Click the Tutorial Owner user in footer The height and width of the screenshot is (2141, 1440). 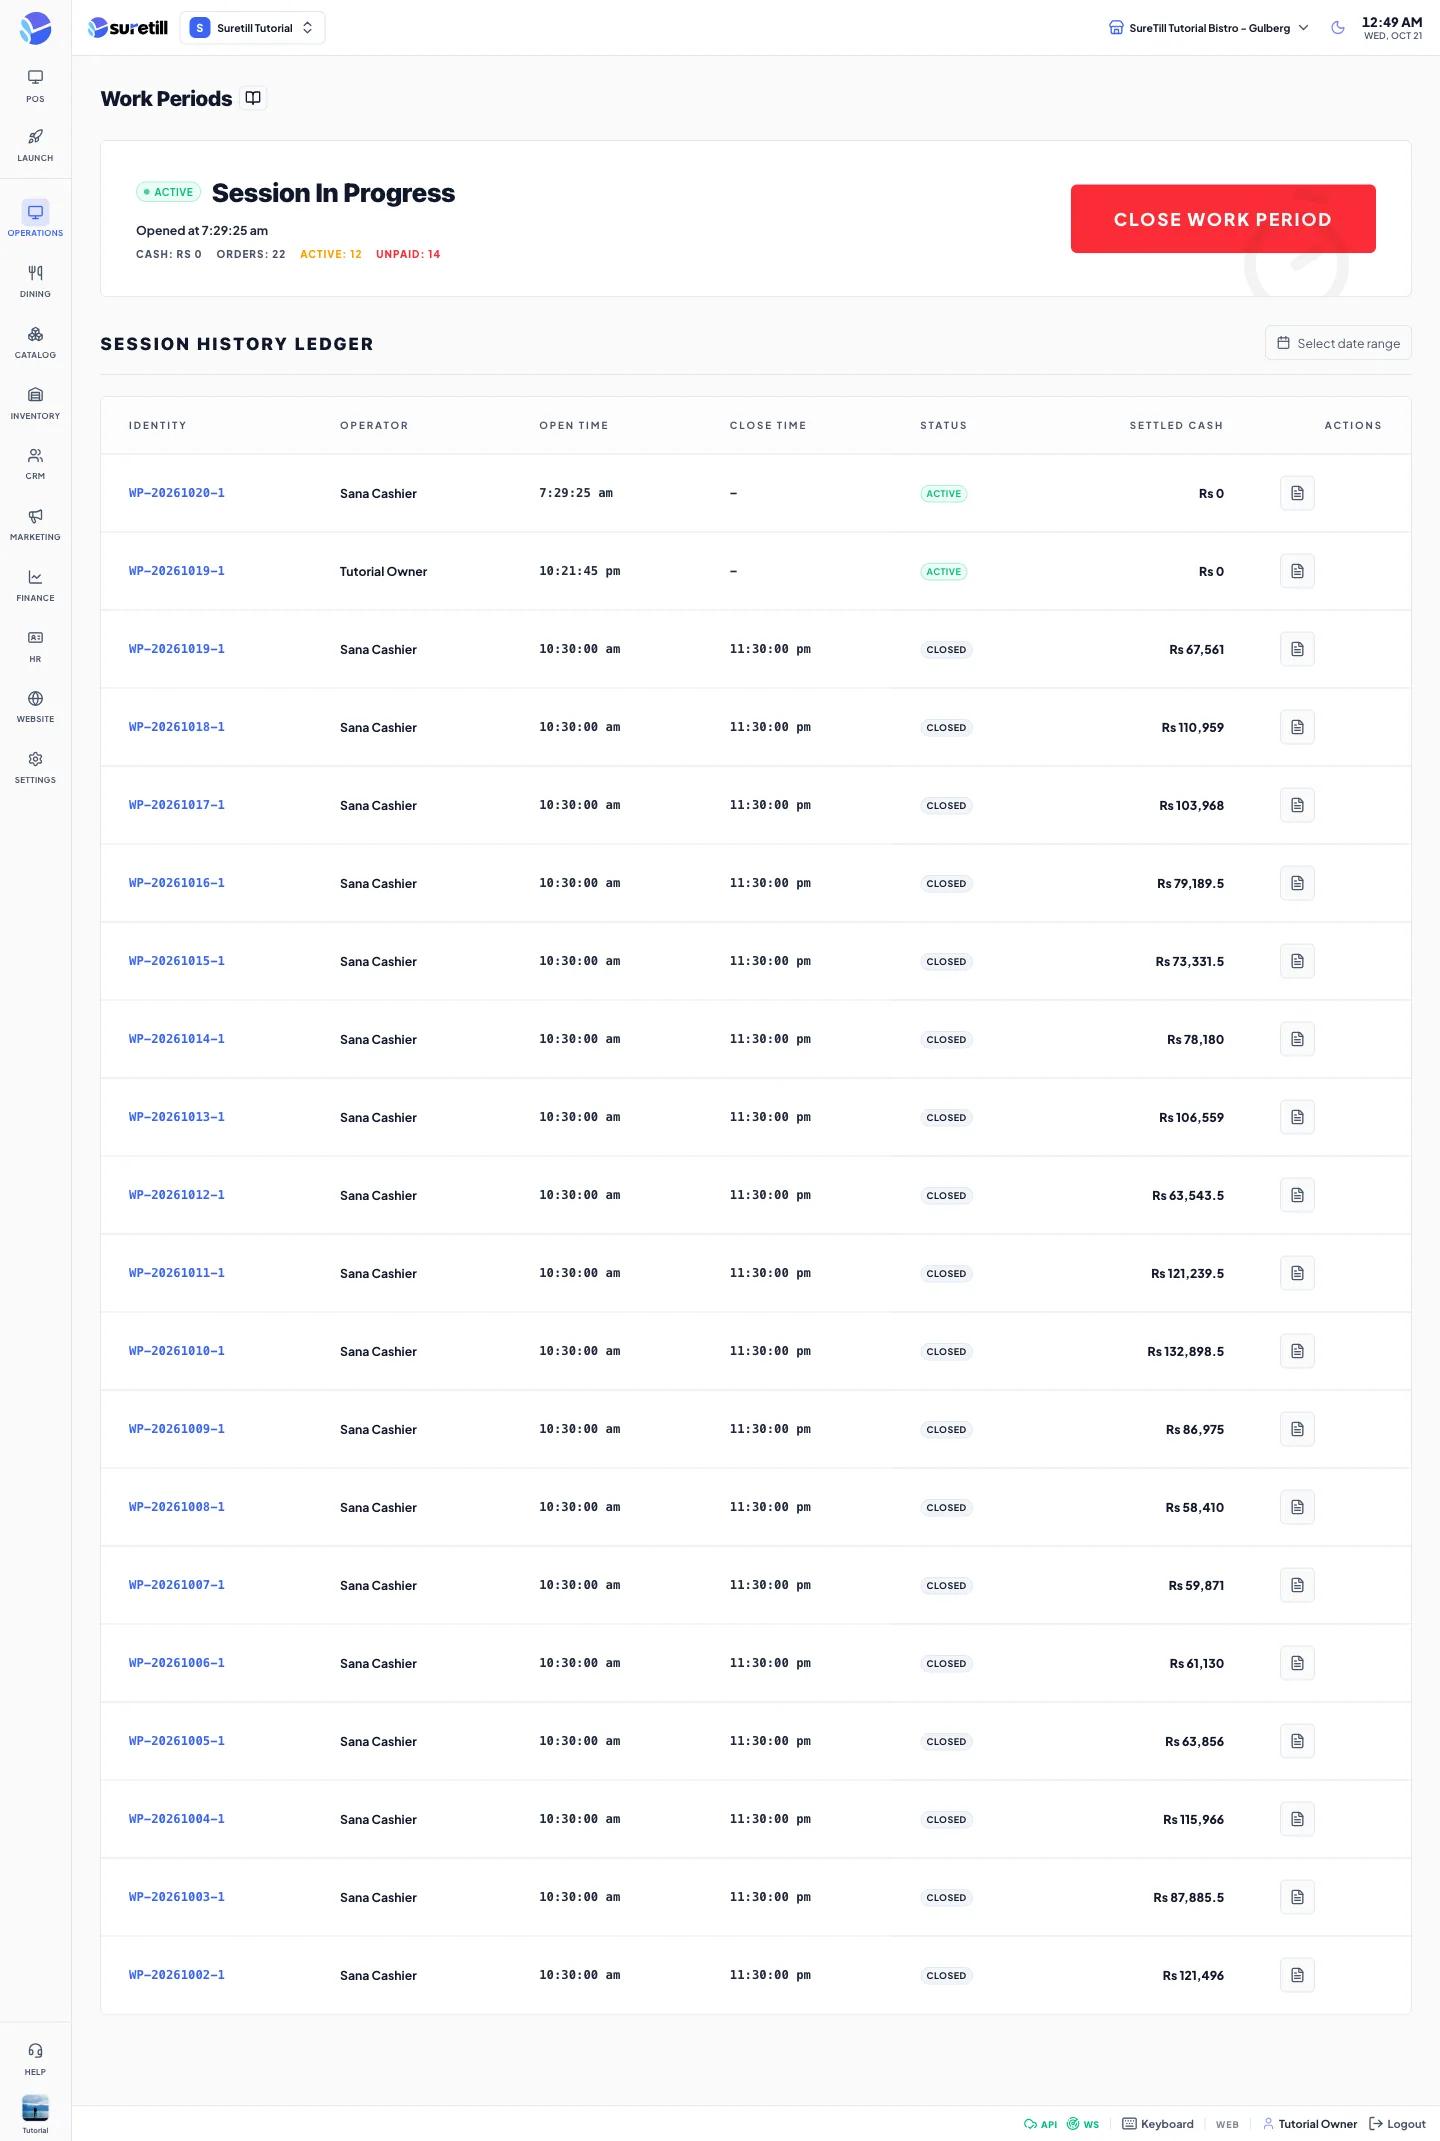(1310, 2124)
